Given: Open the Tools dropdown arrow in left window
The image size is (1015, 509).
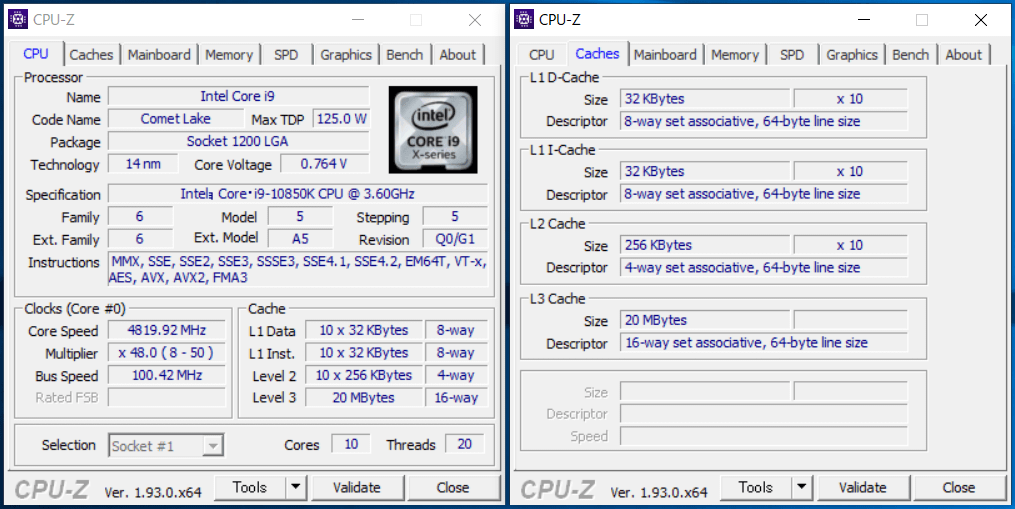Looking at the screenshot, I should [x=295, y=488].
